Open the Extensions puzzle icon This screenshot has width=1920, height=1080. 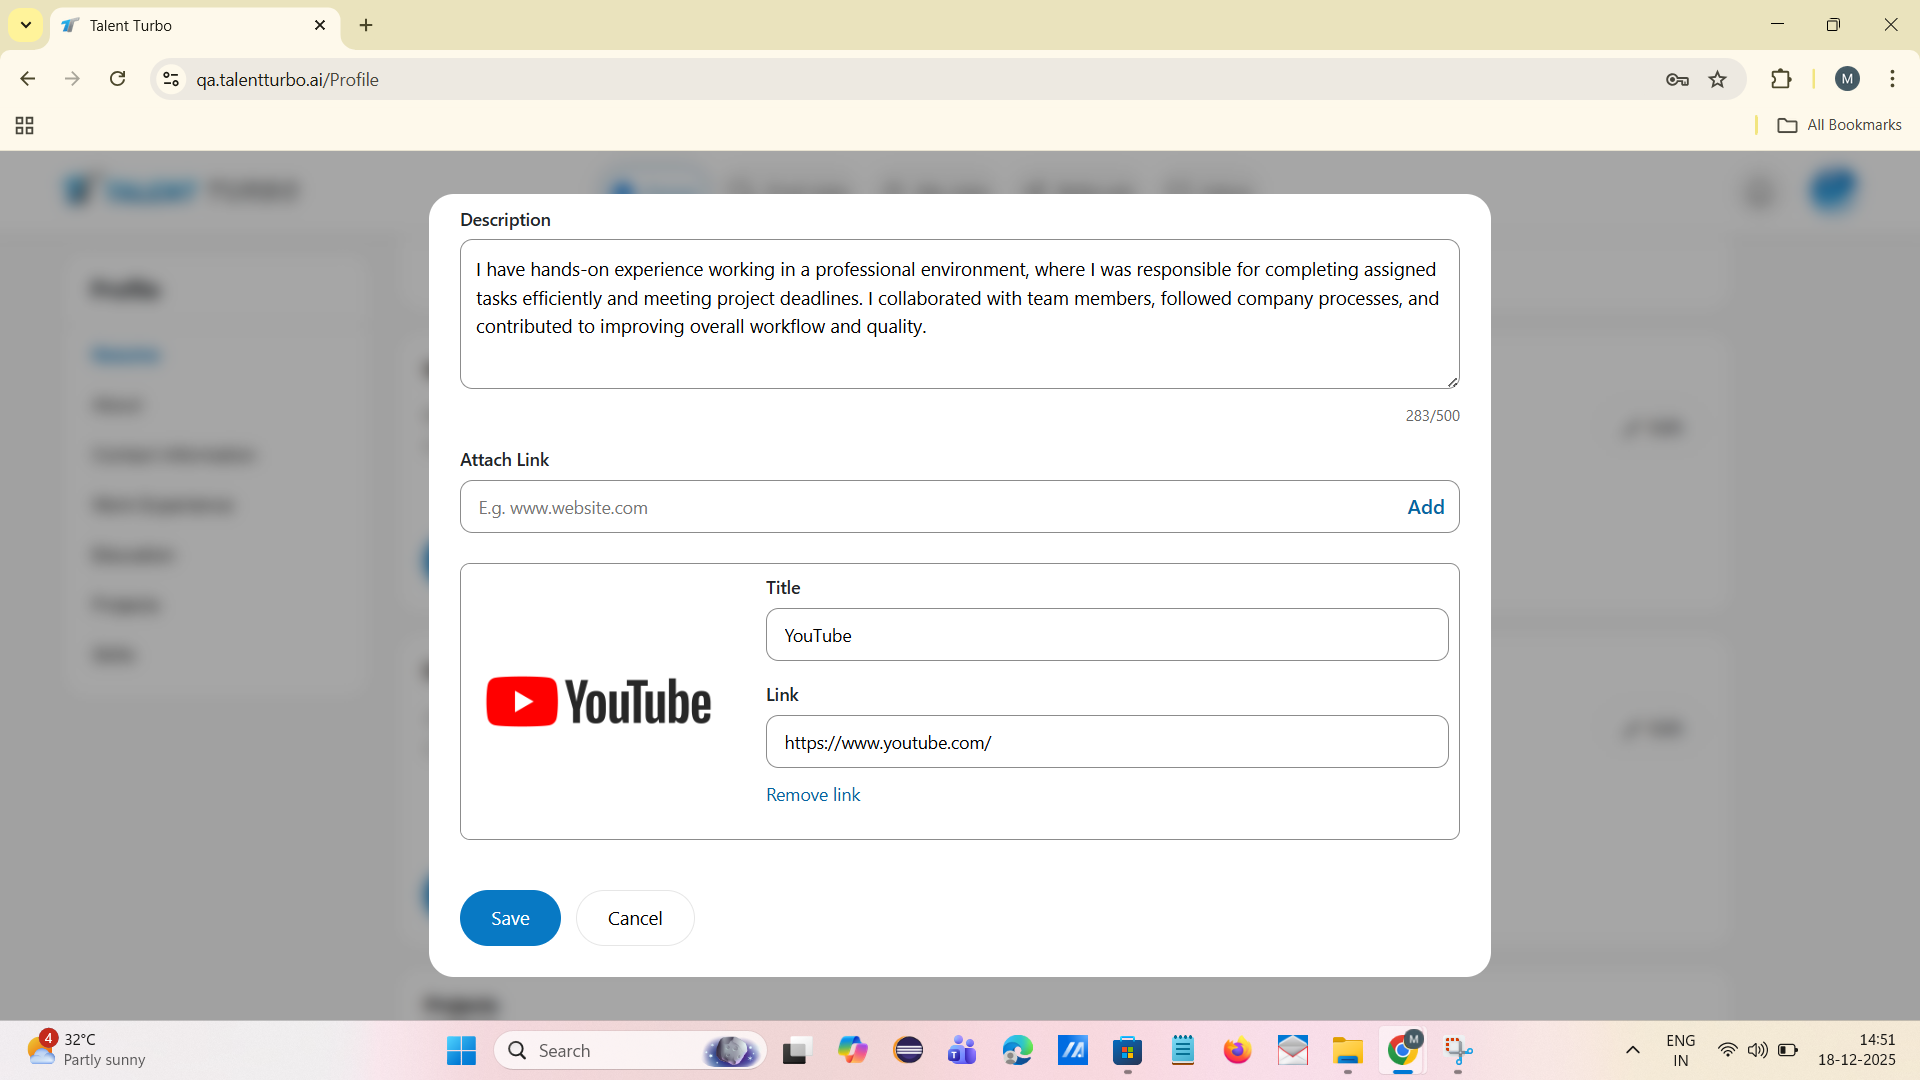tap(1781, 79)
